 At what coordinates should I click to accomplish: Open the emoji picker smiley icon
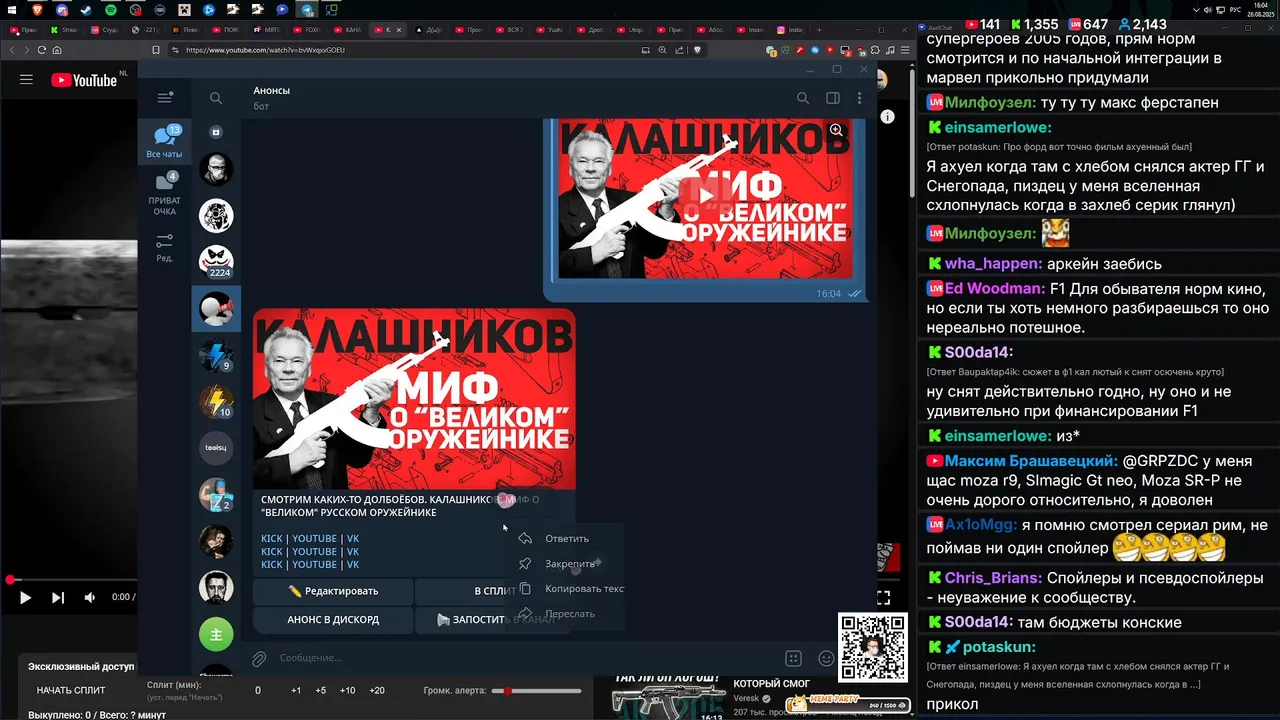[x=826, y=658]
